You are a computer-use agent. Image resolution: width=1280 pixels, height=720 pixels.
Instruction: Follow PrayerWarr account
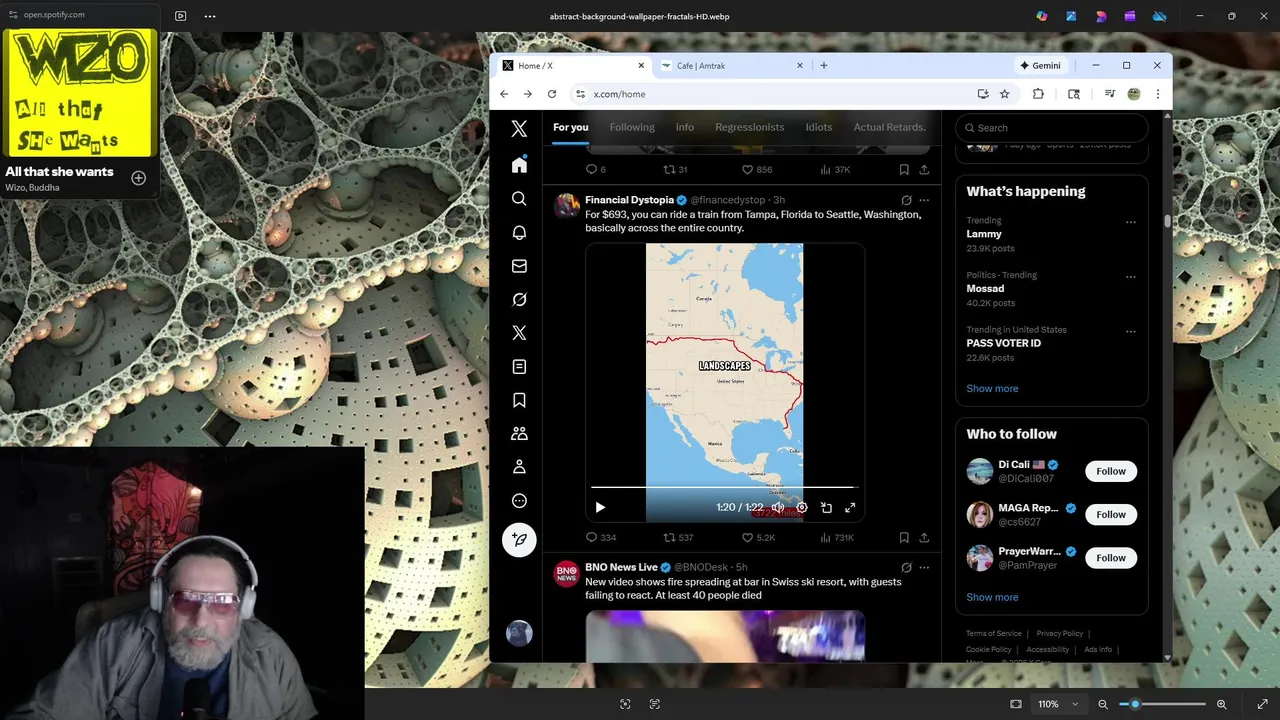pyautogui.click(x=1111, y=558)
